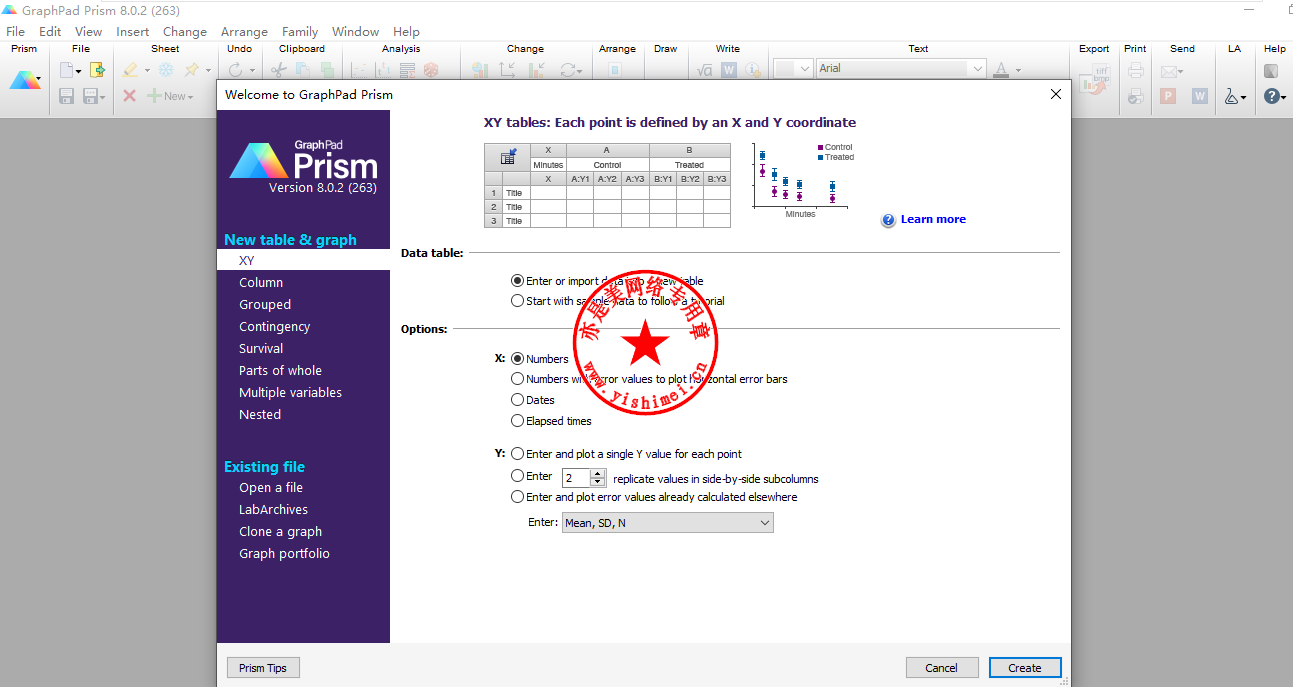Click the font color A swatch

(x=1002, y=70)
